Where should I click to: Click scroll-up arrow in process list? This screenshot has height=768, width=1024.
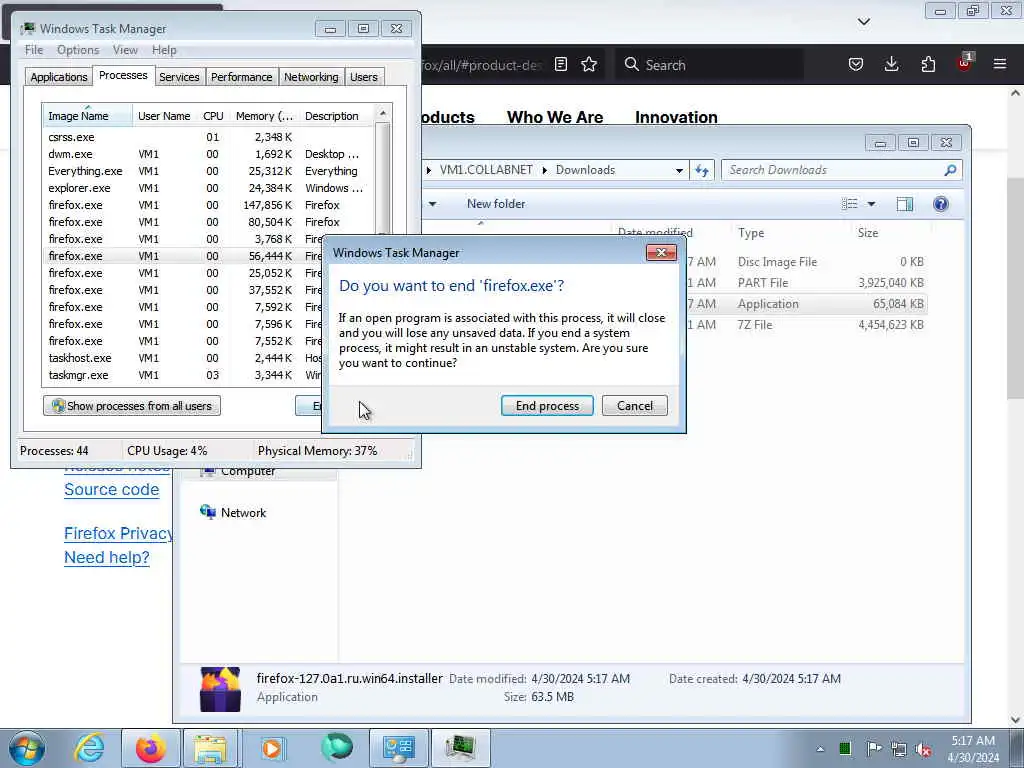[383, 113]
